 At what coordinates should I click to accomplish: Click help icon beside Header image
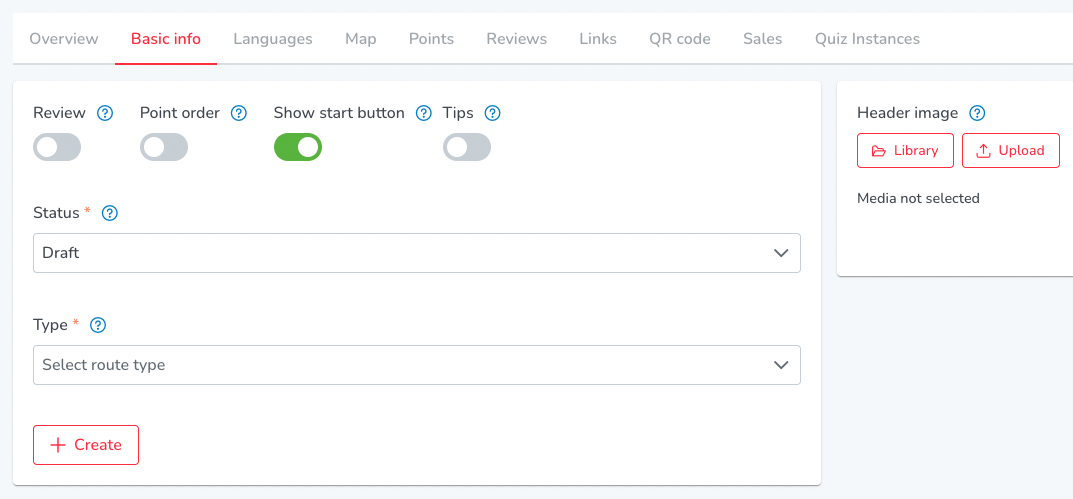pos(977,113)
